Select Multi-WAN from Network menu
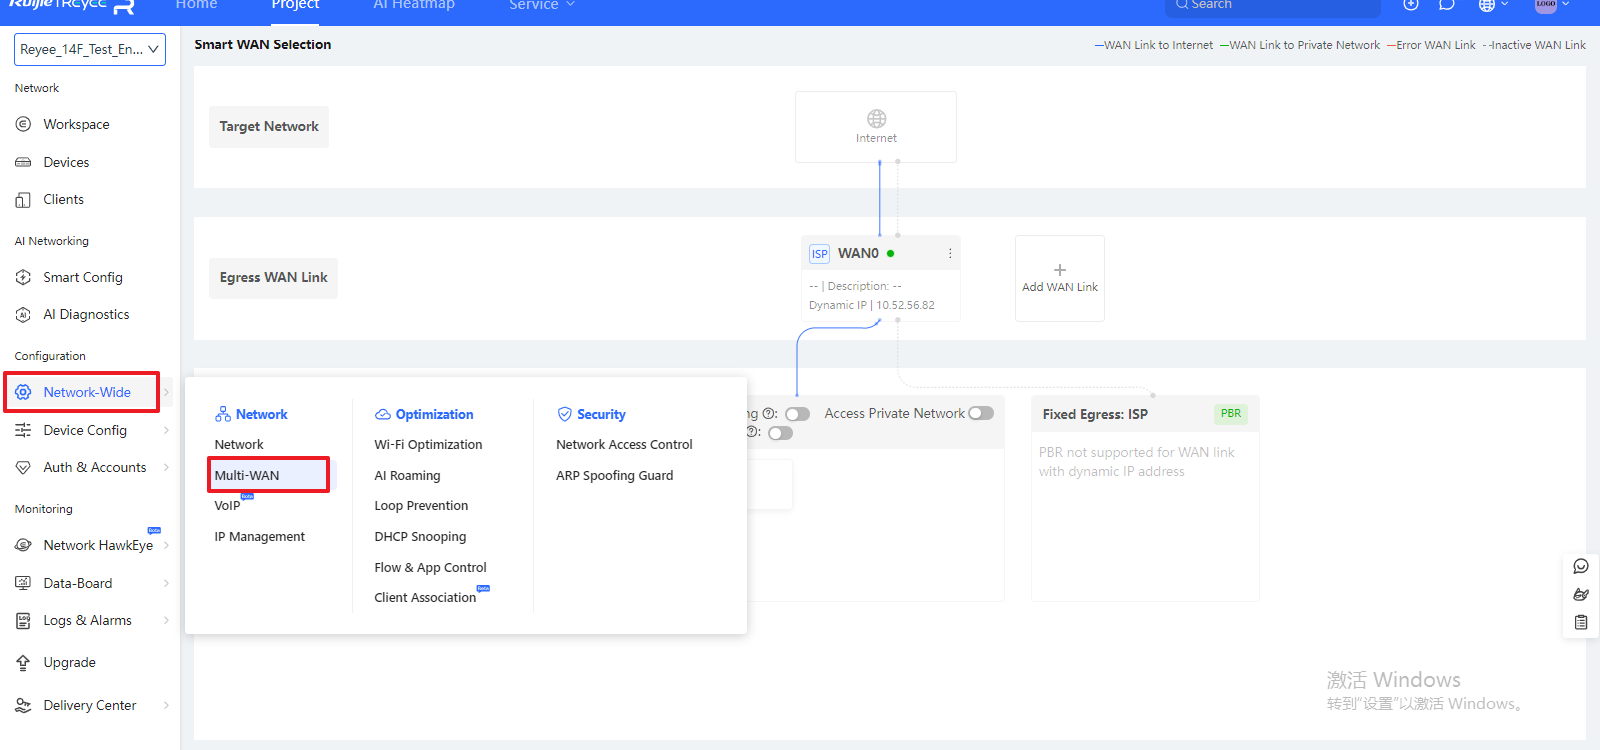The image size is (1600, 750). click(x=247, y=475)
